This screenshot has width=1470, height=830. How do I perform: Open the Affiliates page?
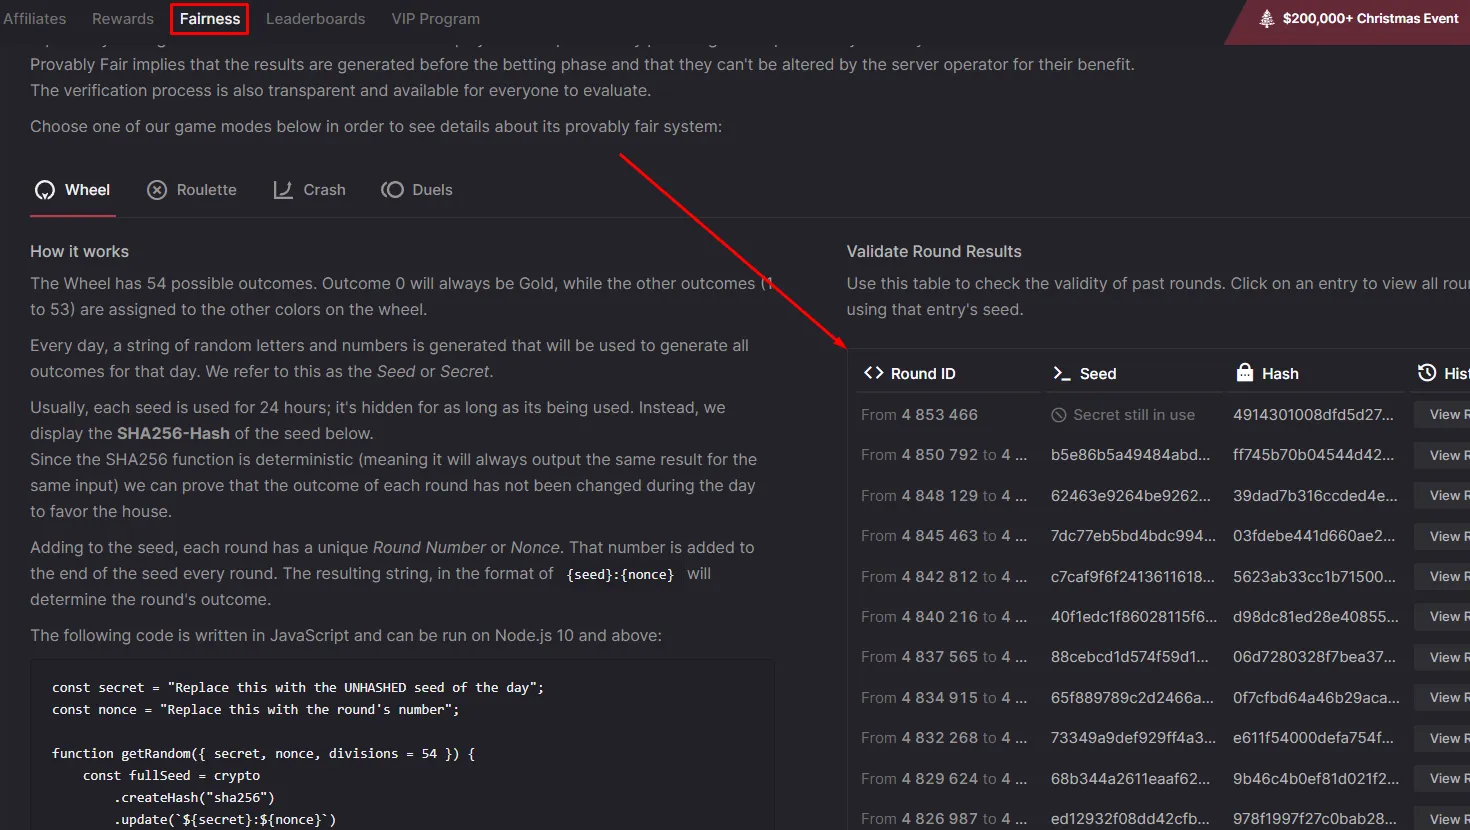(x=34, y=18)
